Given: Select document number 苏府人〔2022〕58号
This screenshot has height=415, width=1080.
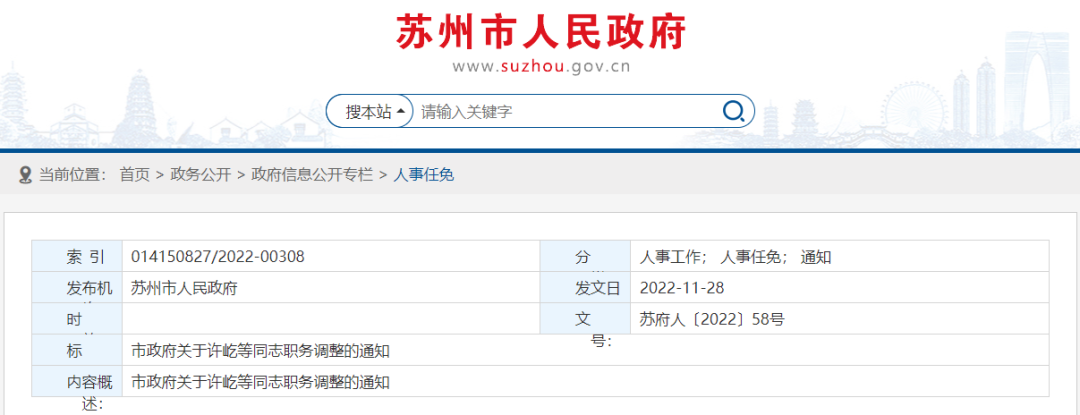Looking at the screenshot, I should point(712,319).
